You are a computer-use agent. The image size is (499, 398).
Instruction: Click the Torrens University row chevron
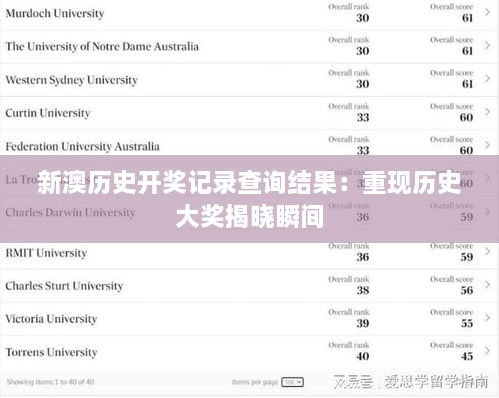coord(488,351)
